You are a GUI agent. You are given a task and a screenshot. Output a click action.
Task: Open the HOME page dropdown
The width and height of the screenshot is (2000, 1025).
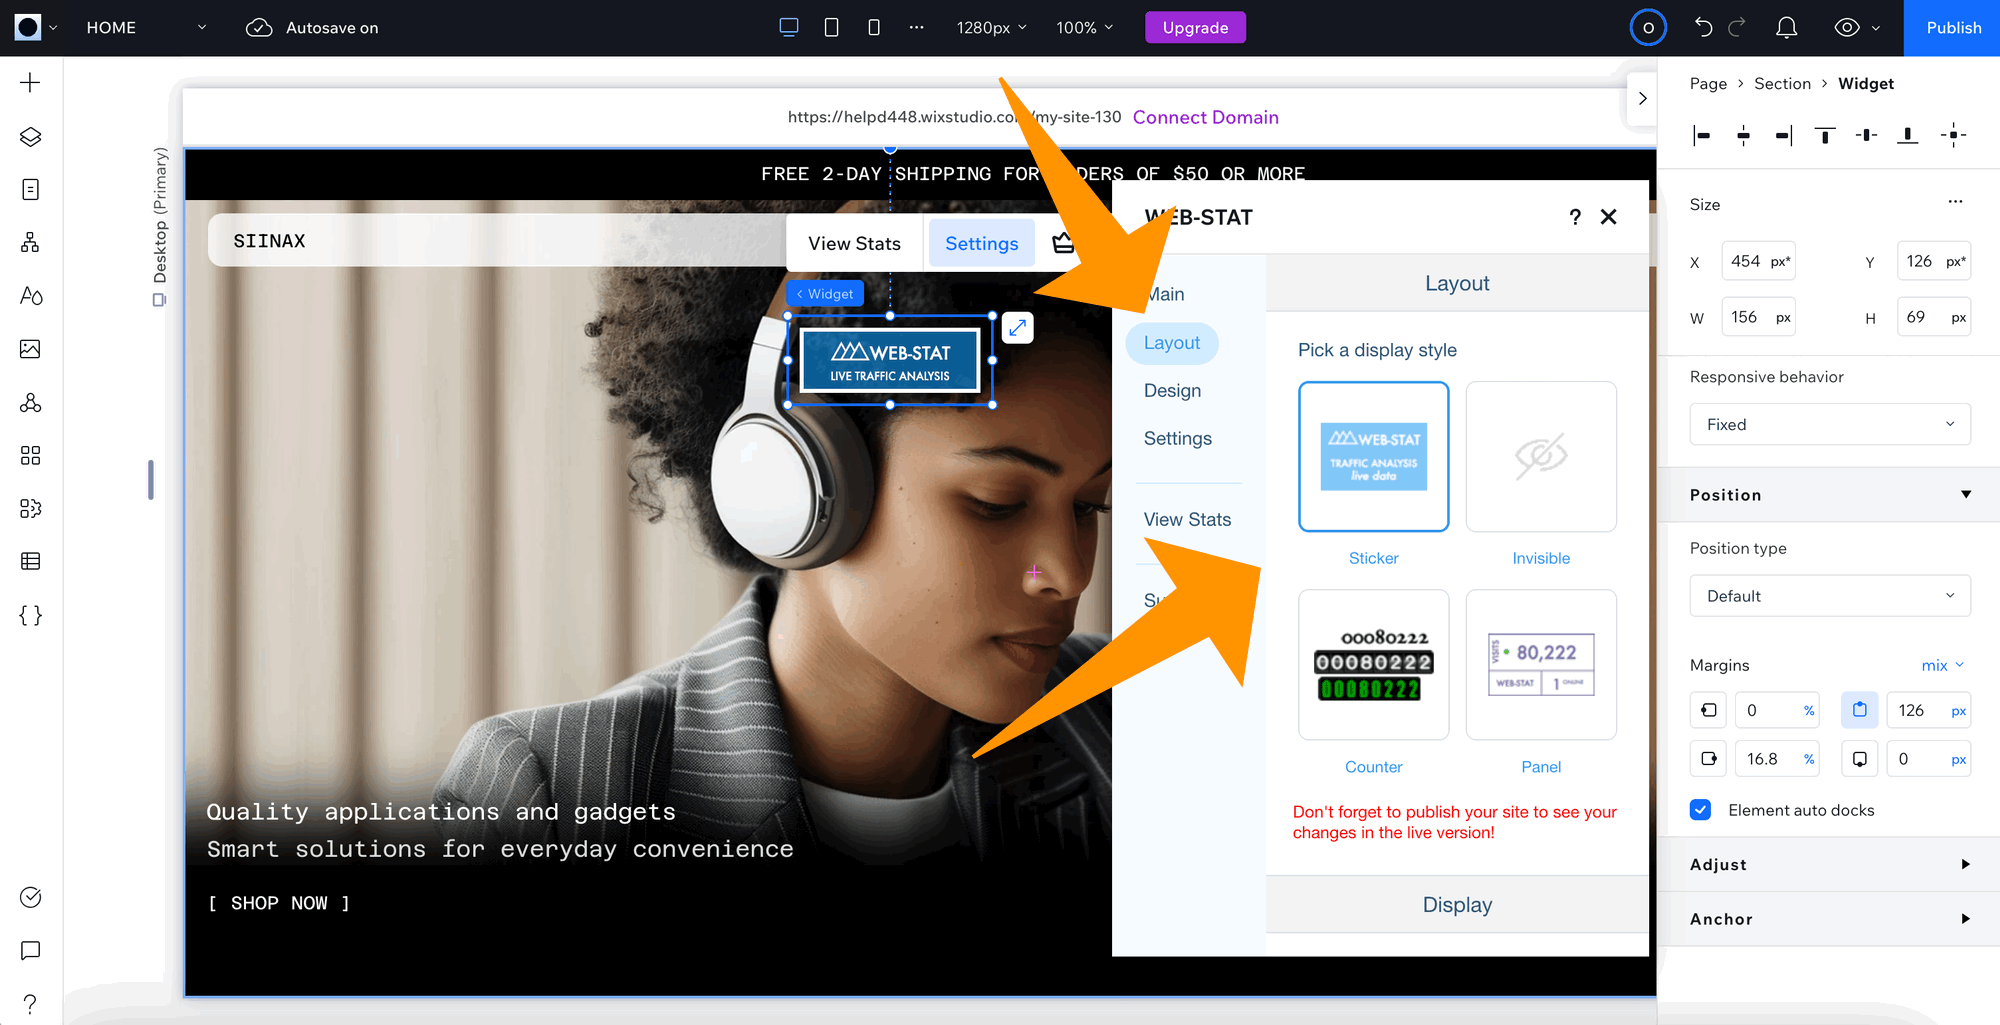click(146, 27)
